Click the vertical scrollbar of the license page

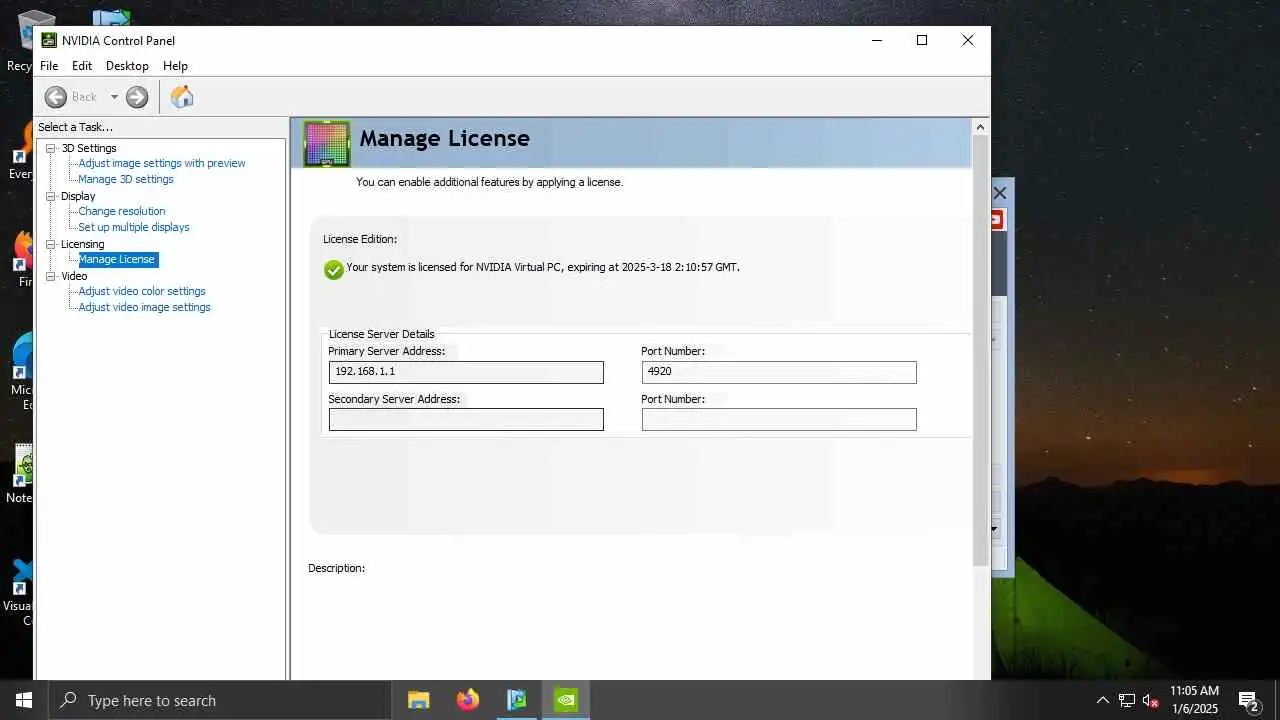click(x=981, y=350)
